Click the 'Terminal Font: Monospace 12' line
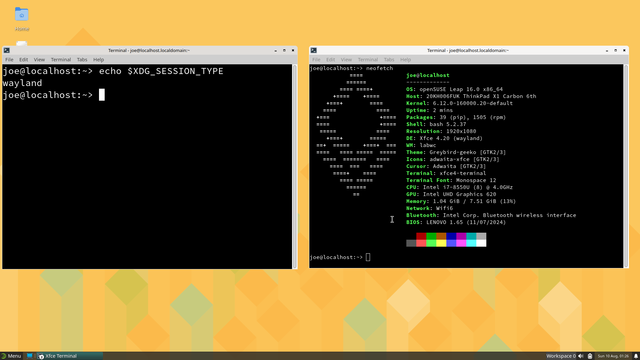The height and width of the screenshot is (360, 640). (x=451, y=180)
